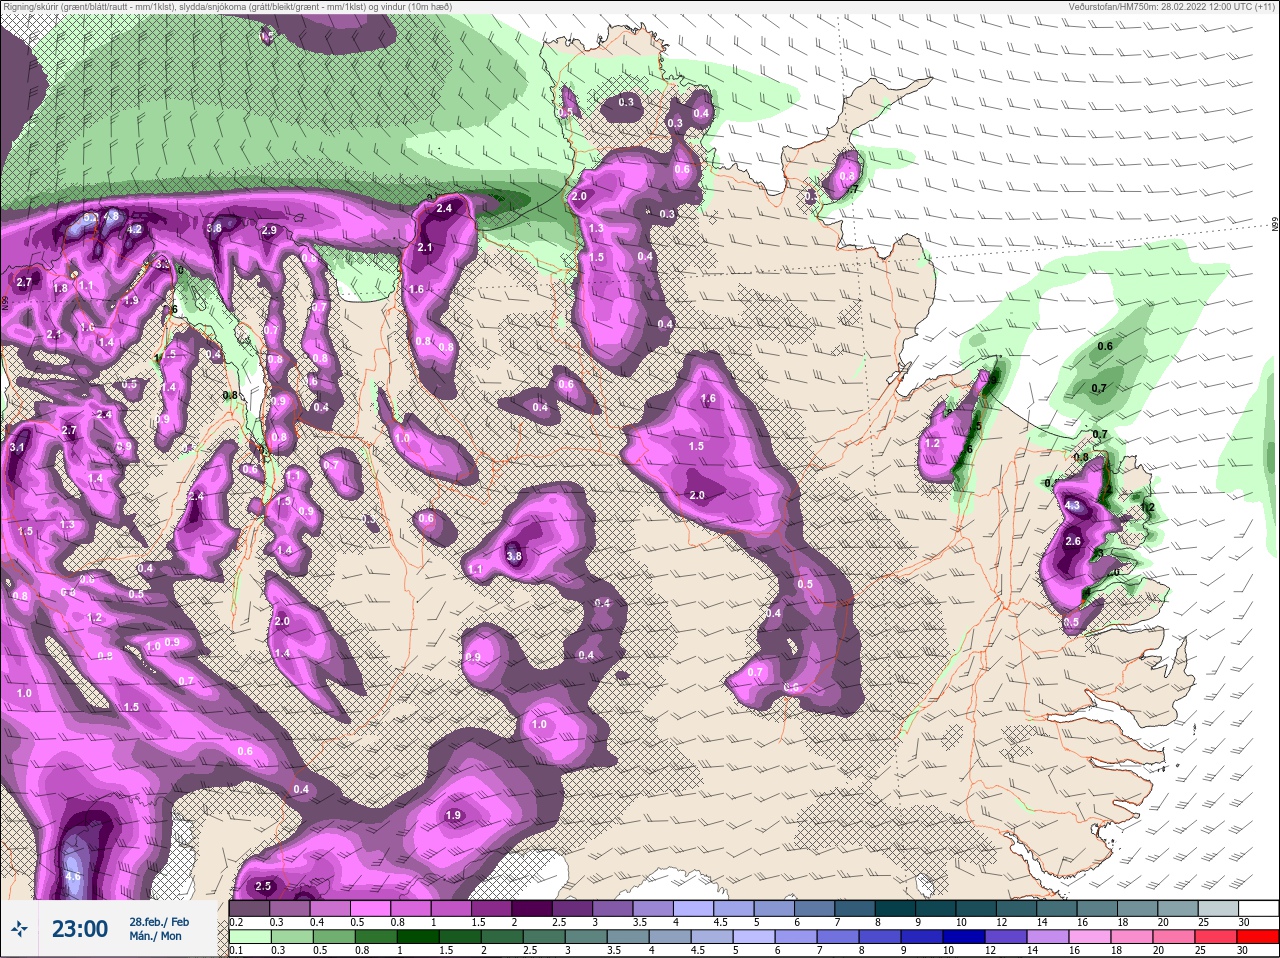Click the '0.2' label in the upper legend
Screen dimensions: 1280x958
click(x=236, y=922)
